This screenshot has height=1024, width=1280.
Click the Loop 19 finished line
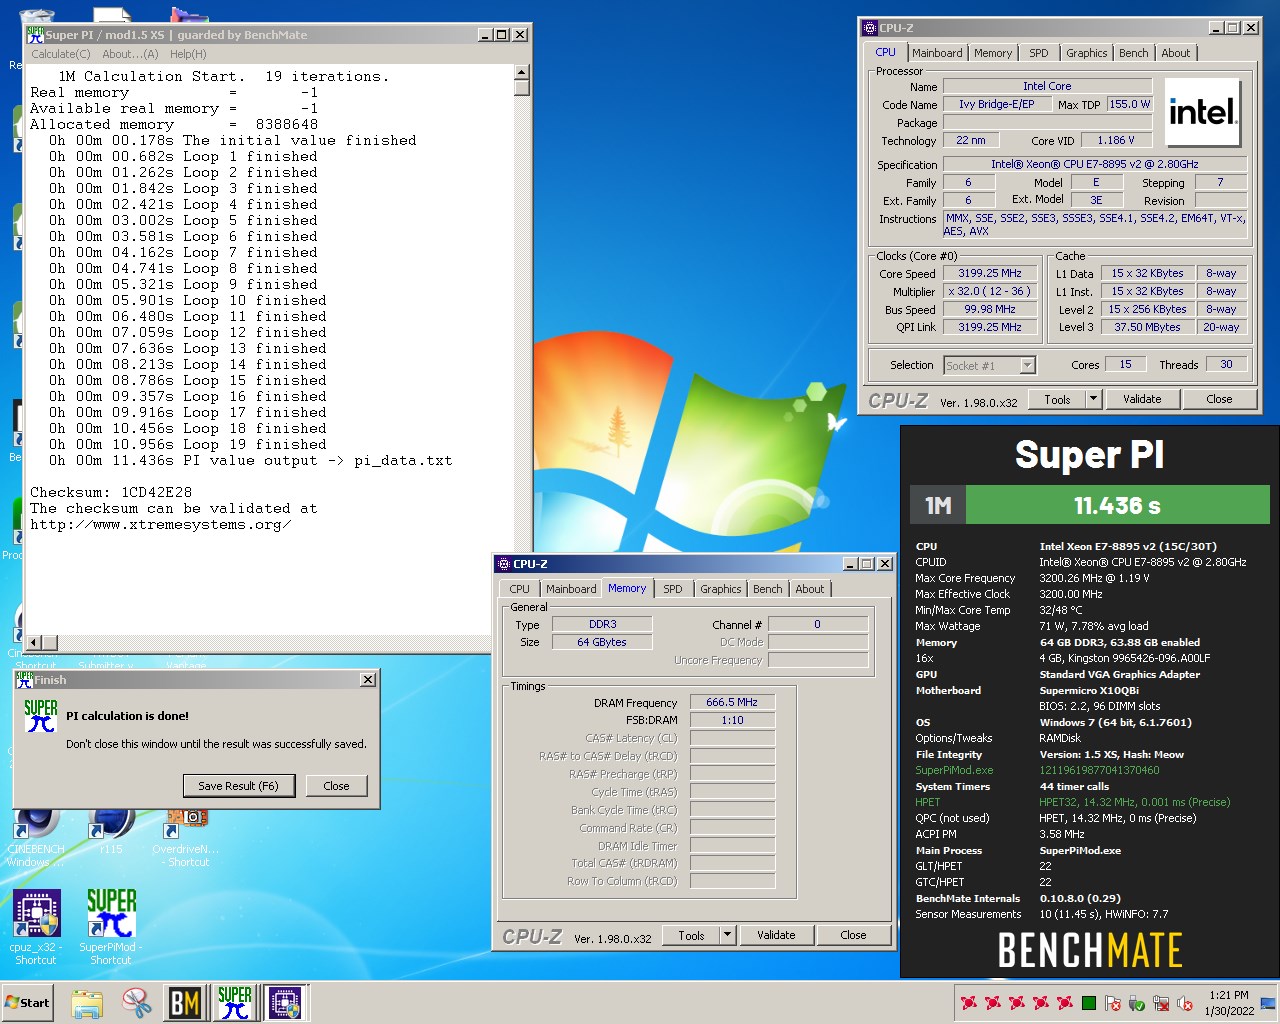188,444
